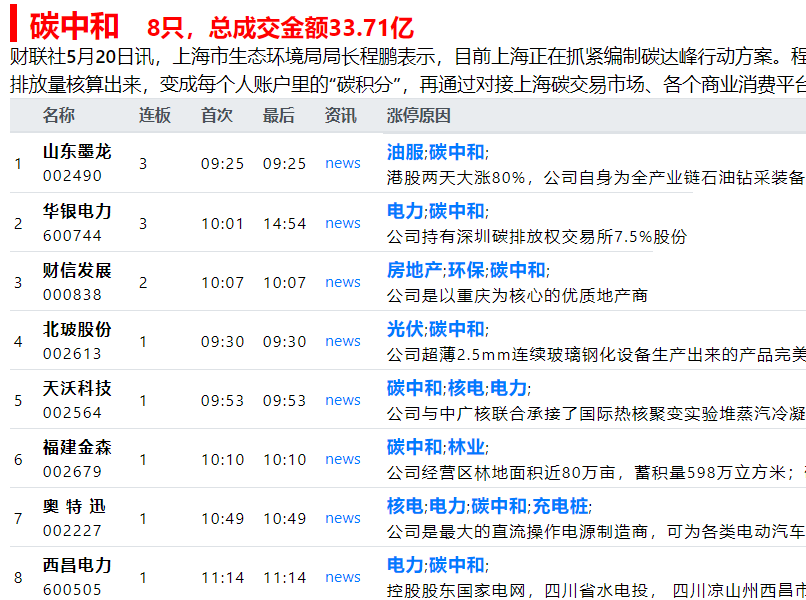The width and height of the screenshot is (806, 600).
Task: Click 电力 tag in 华银电力 row
Action: [x=405, y=211]
